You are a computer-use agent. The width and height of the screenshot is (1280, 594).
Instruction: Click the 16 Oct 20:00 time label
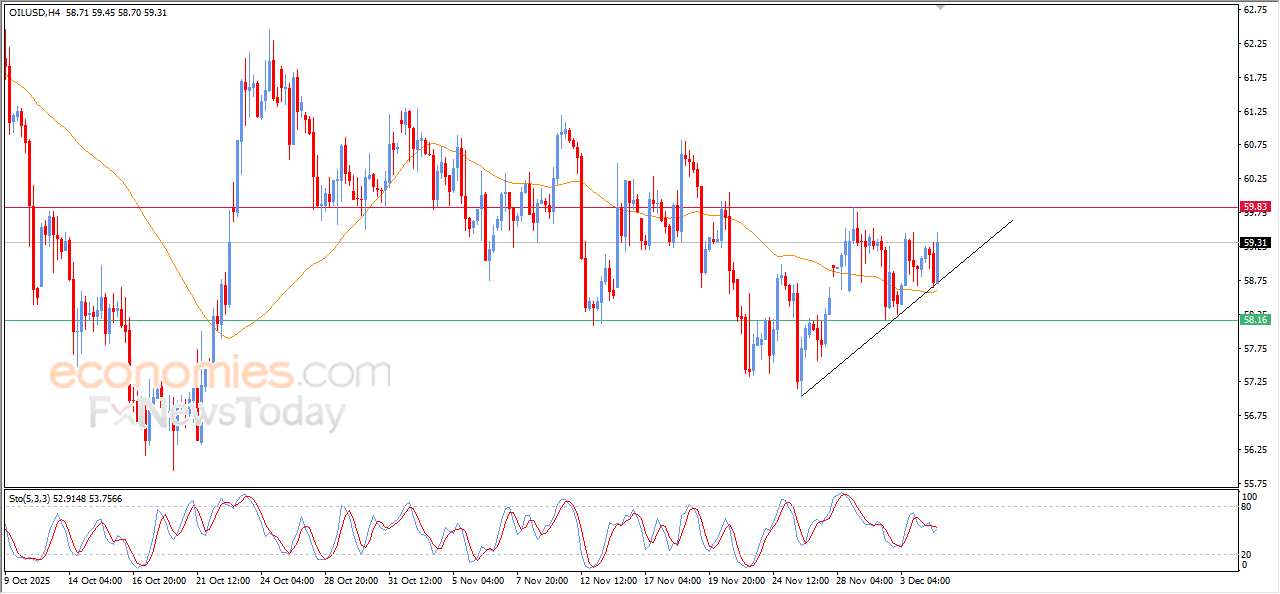[x=158, y=580]
